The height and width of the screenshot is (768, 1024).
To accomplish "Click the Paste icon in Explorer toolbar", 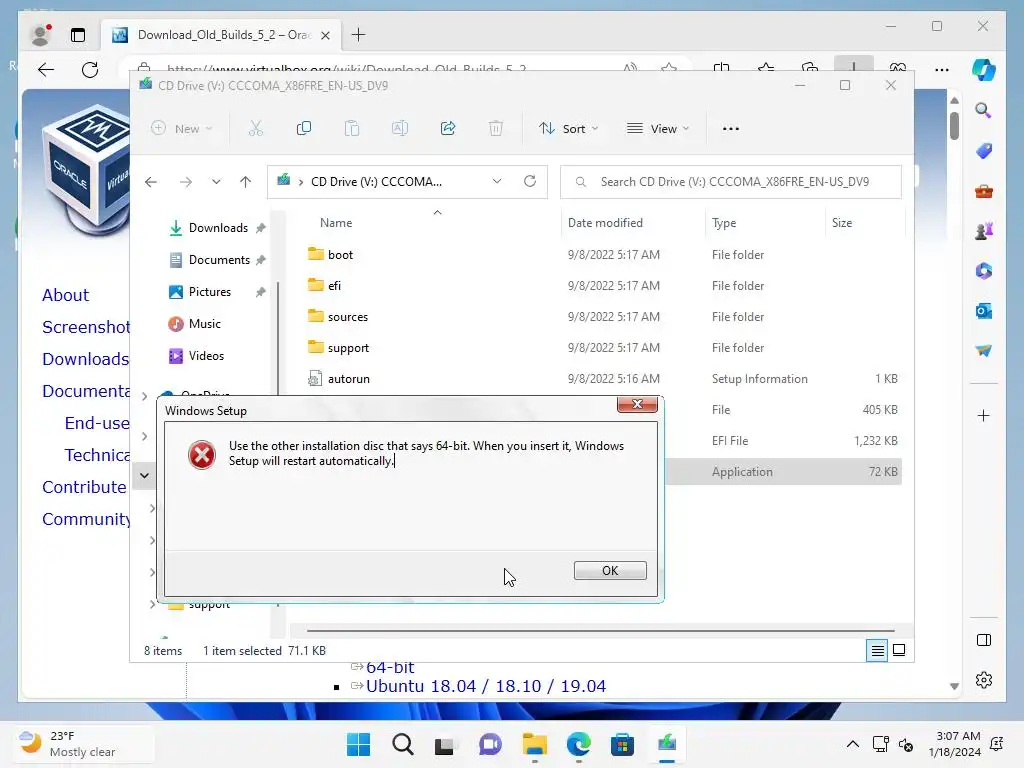I will click(x=352, y=129).
